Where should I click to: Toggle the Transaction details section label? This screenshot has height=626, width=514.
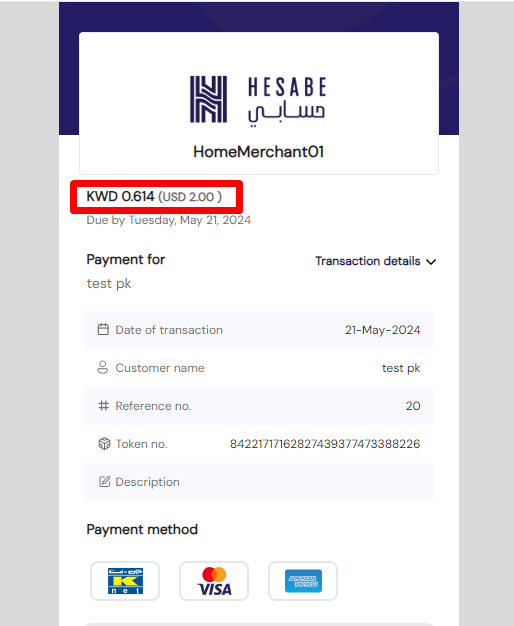[367, 261]
